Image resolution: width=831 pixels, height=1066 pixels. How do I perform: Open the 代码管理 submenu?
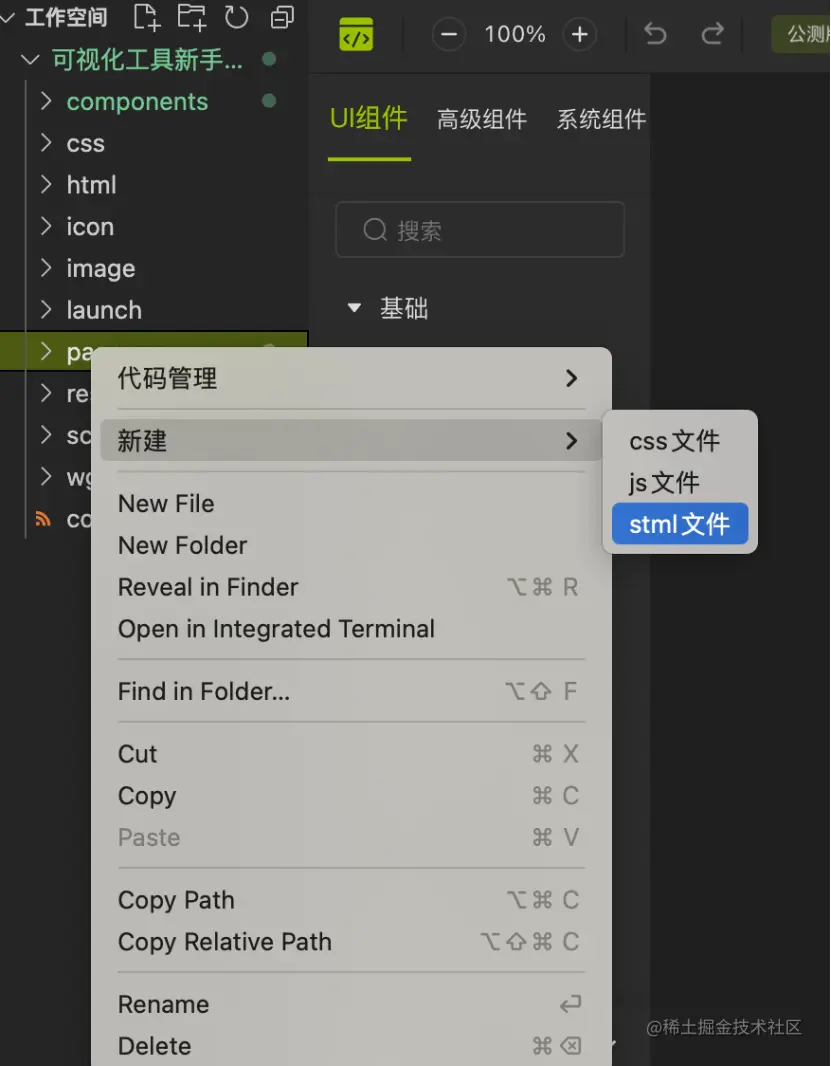click(x=351, y=378)
